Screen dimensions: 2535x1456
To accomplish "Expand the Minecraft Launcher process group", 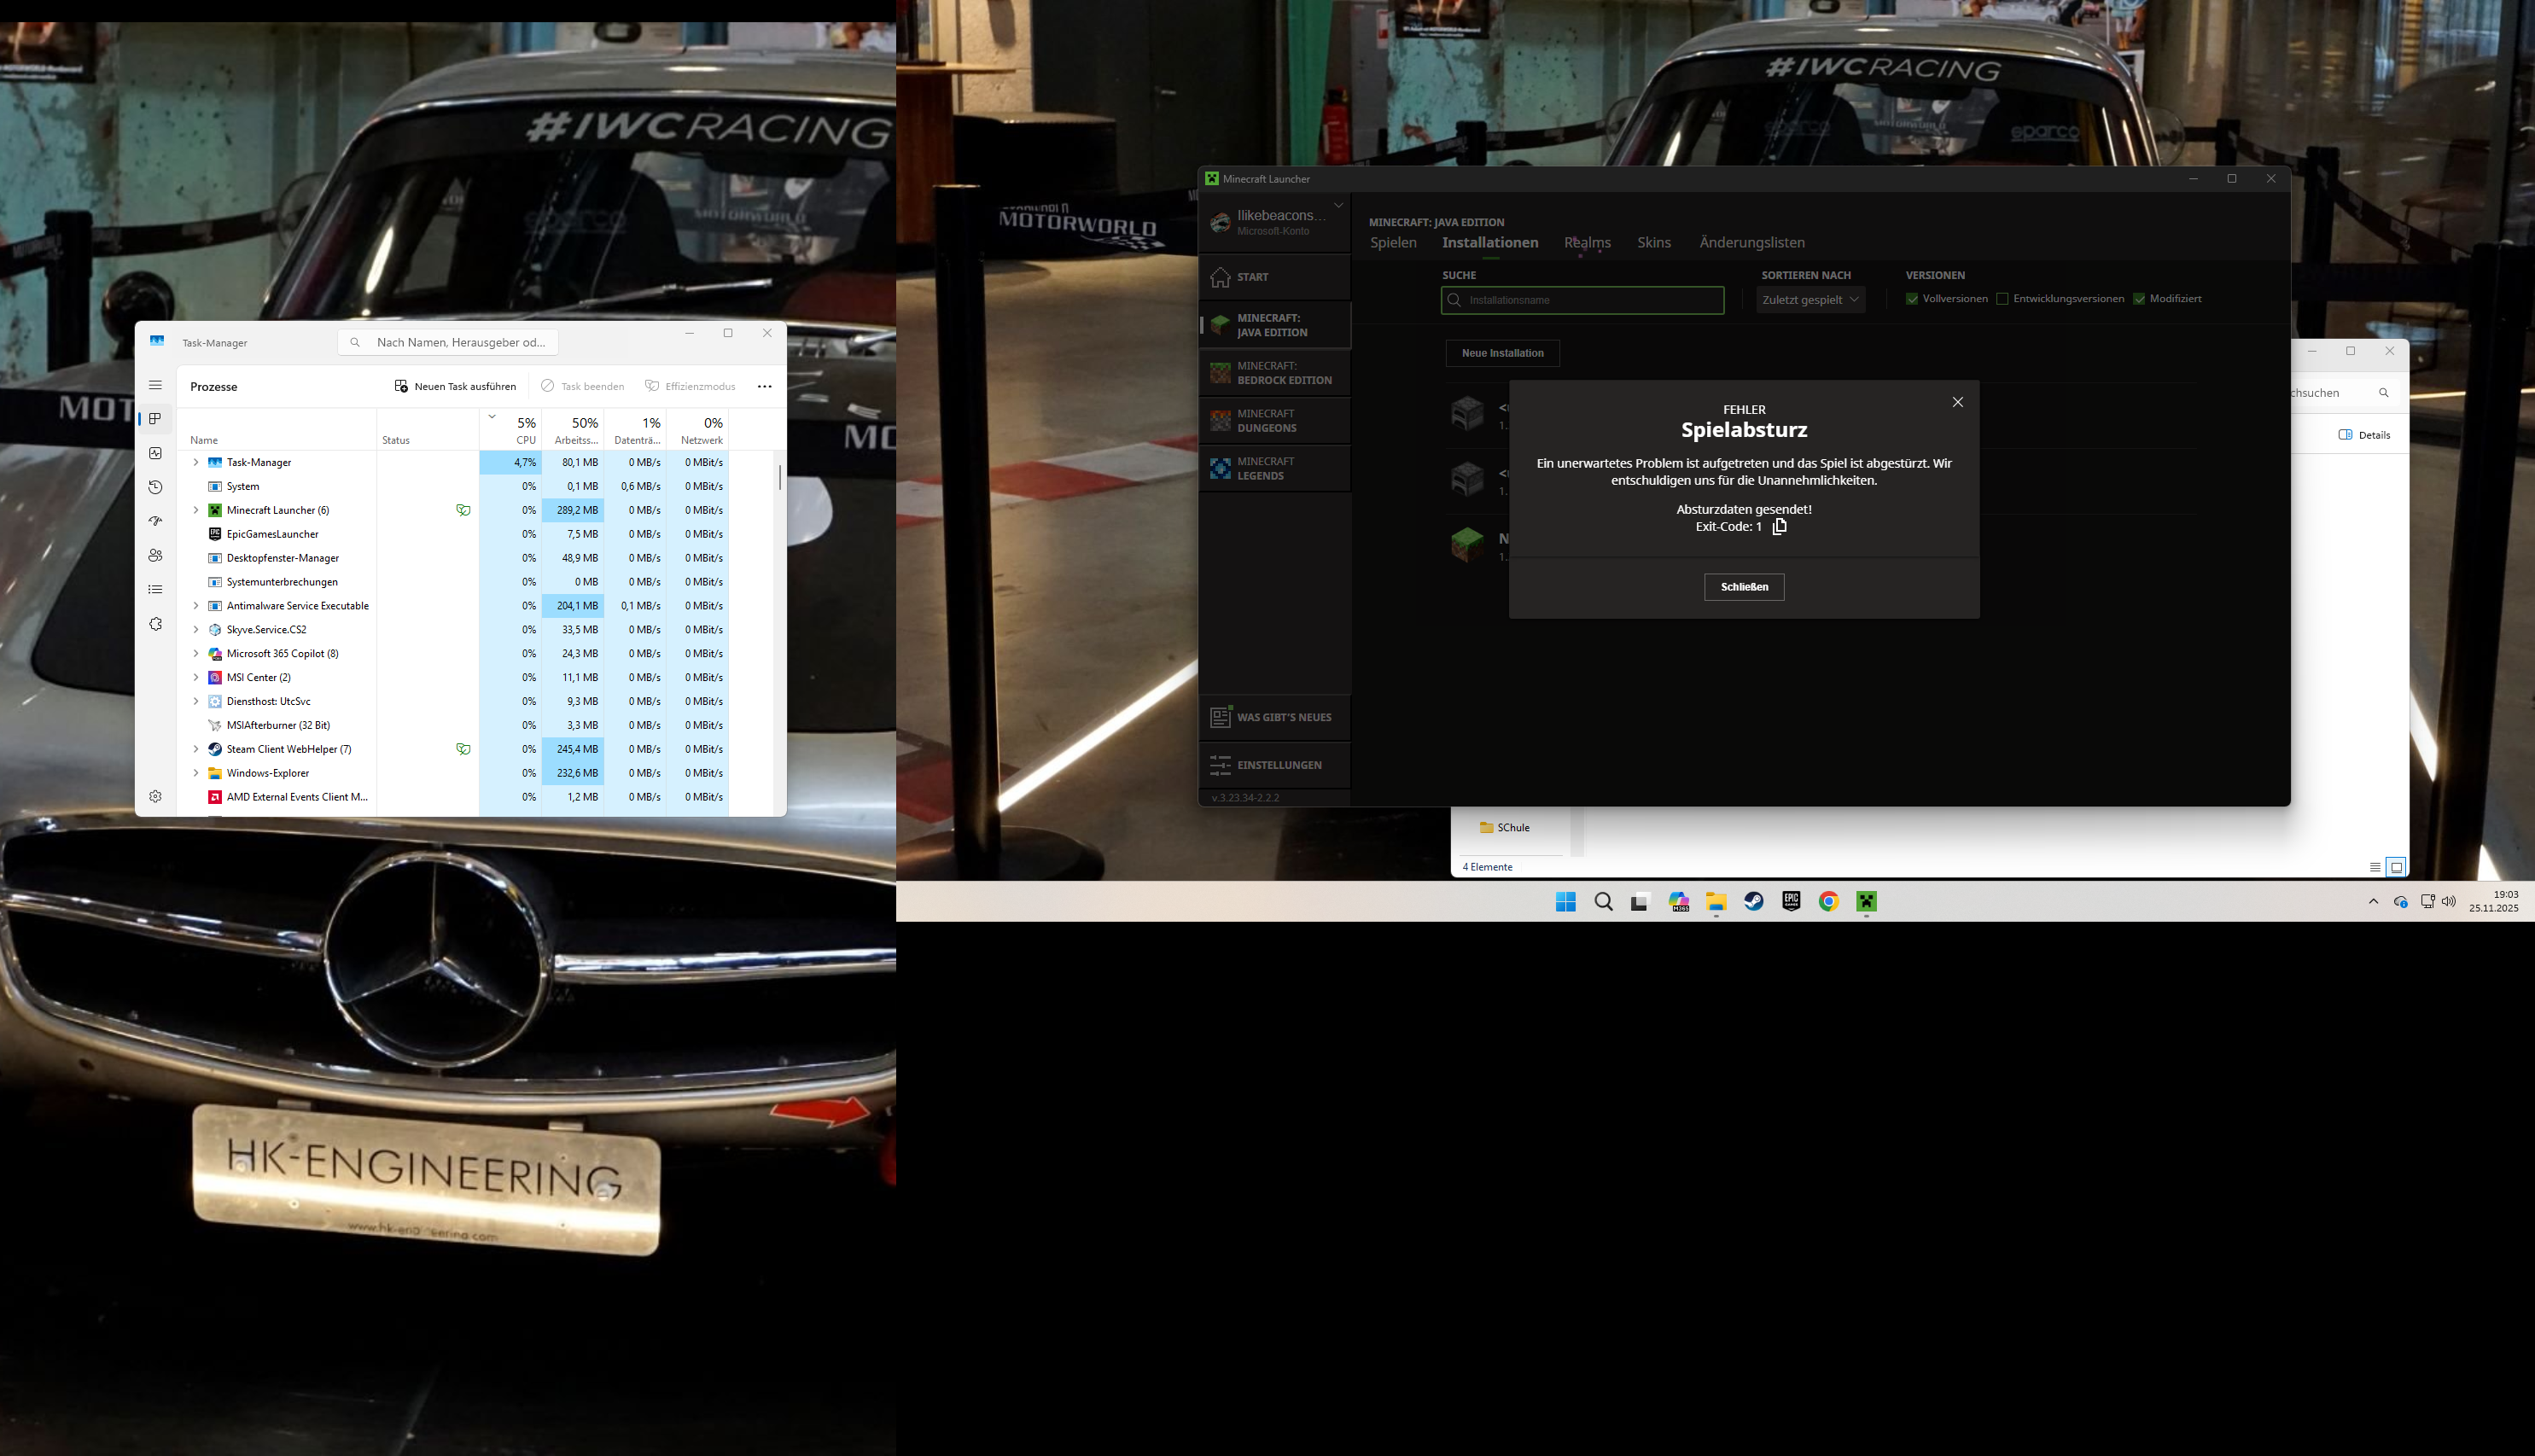I will (x=196, y=510).
